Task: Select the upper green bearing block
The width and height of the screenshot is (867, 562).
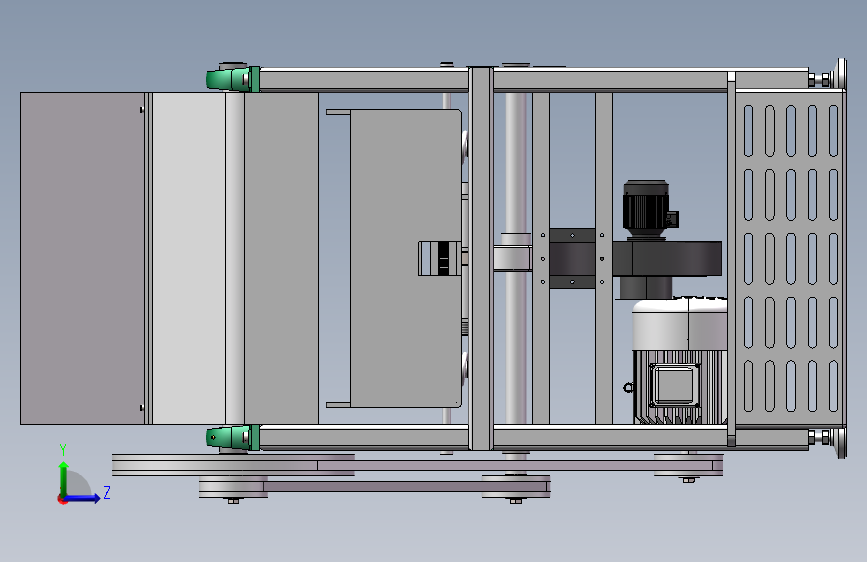Action: pyautogui.click(x=233, y=79)
